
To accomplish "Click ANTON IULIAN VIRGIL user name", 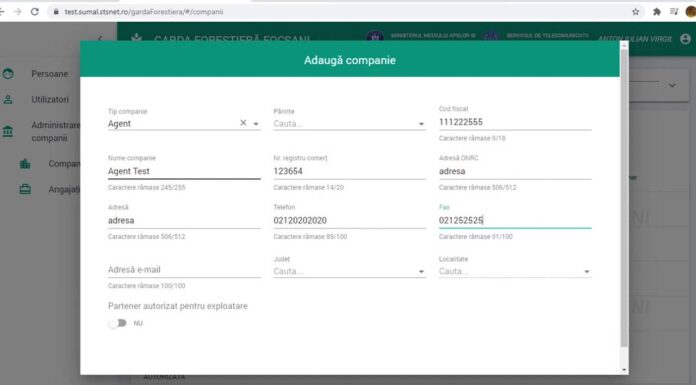I will pyautogui.click(x=635, y=39).
